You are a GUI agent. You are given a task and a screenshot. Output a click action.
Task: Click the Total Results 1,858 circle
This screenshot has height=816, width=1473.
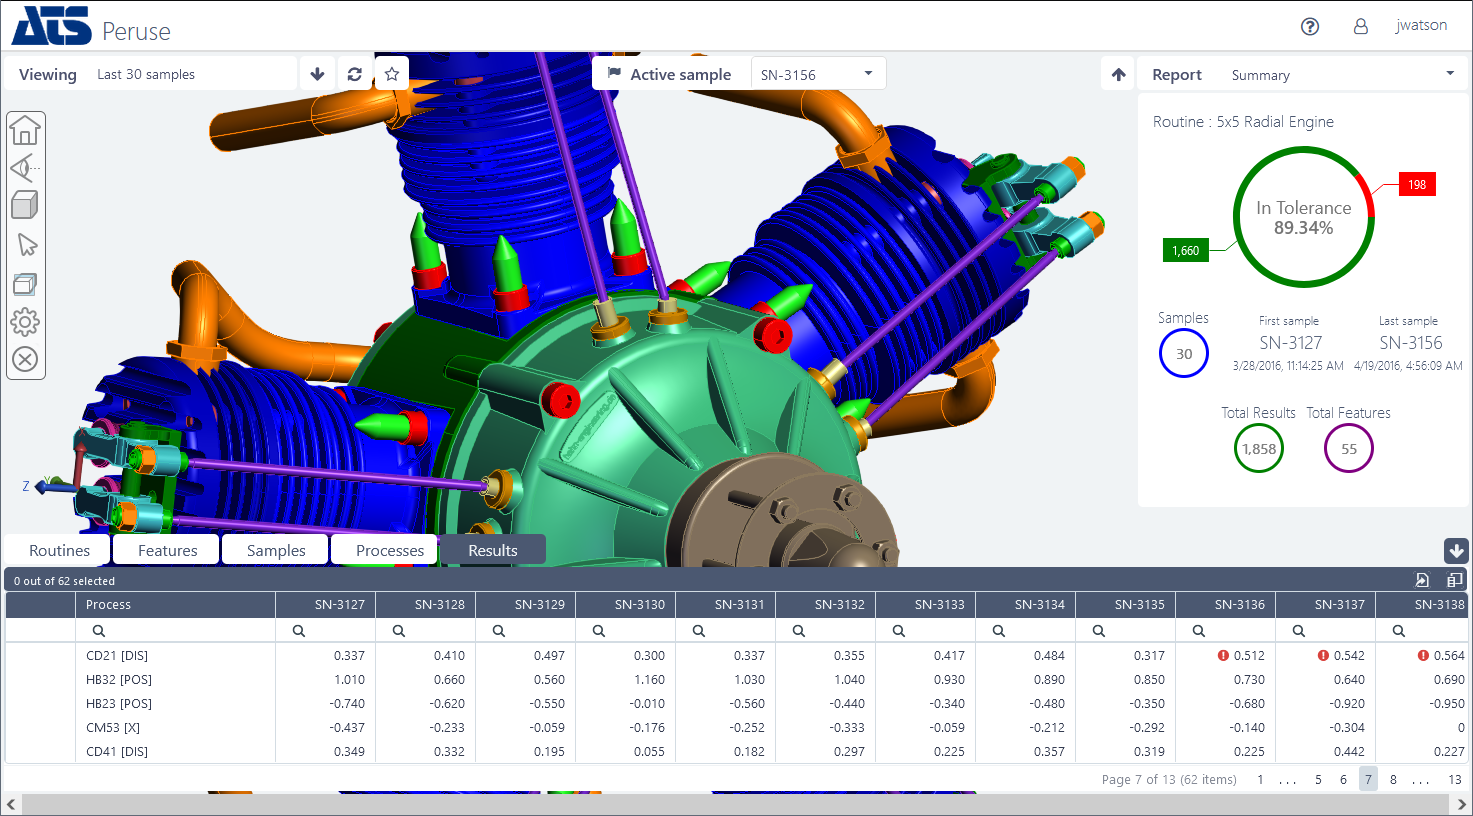[1259, 448]
